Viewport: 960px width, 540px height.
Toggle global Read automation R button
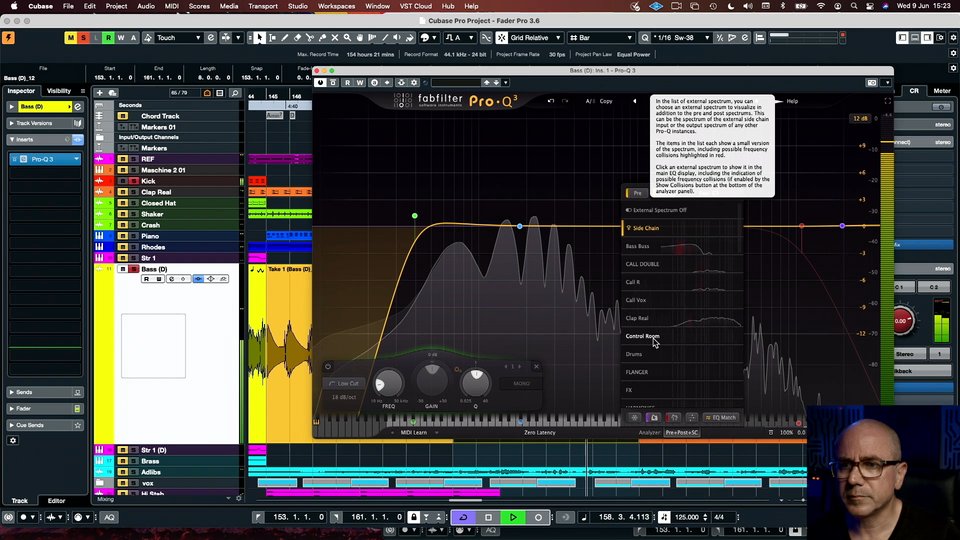coord(108,38)
